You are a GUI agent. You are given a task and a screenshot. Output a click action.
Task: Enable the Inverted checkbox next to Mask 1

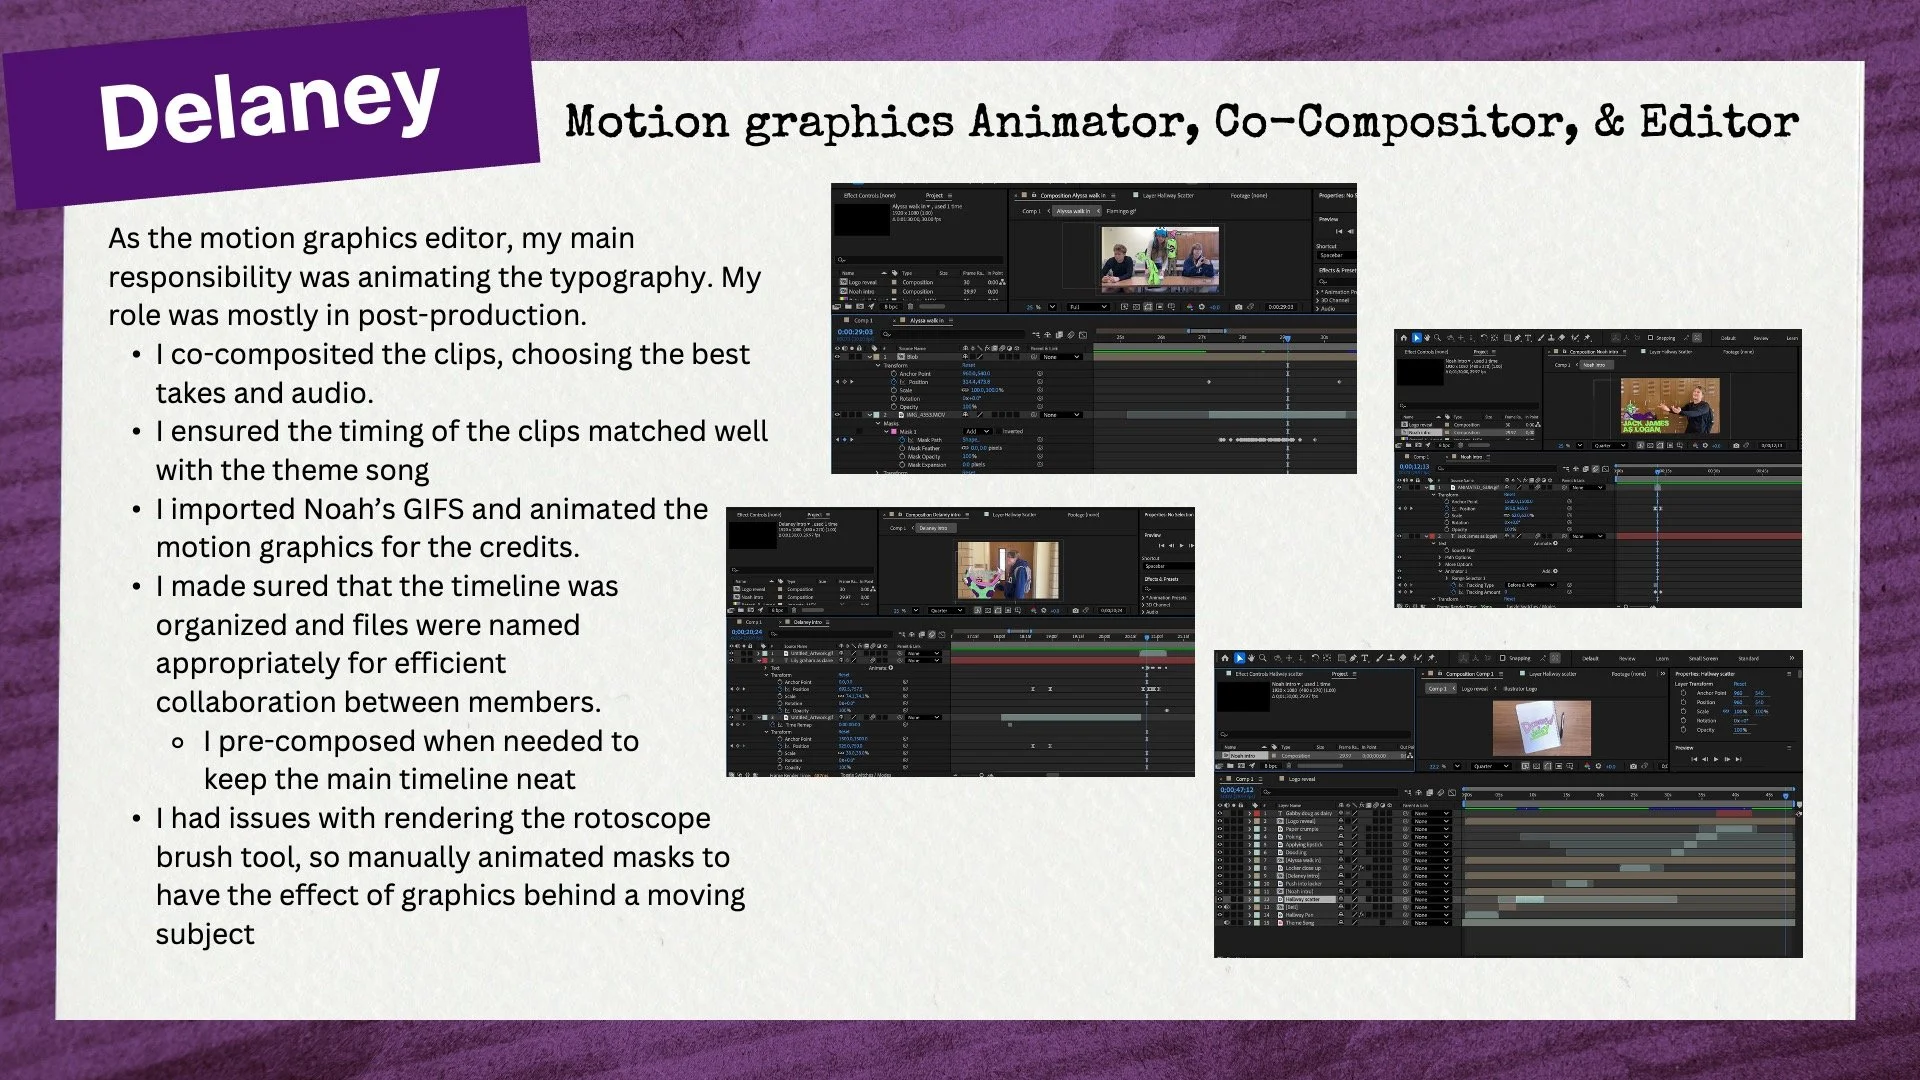point(998,432)
